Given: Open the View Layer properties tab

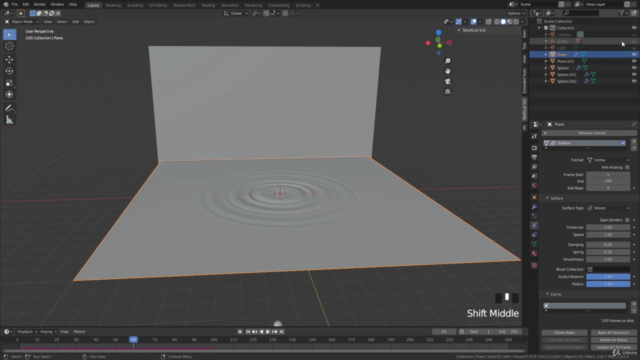Looking at the screenshot, I should point(534,167).
